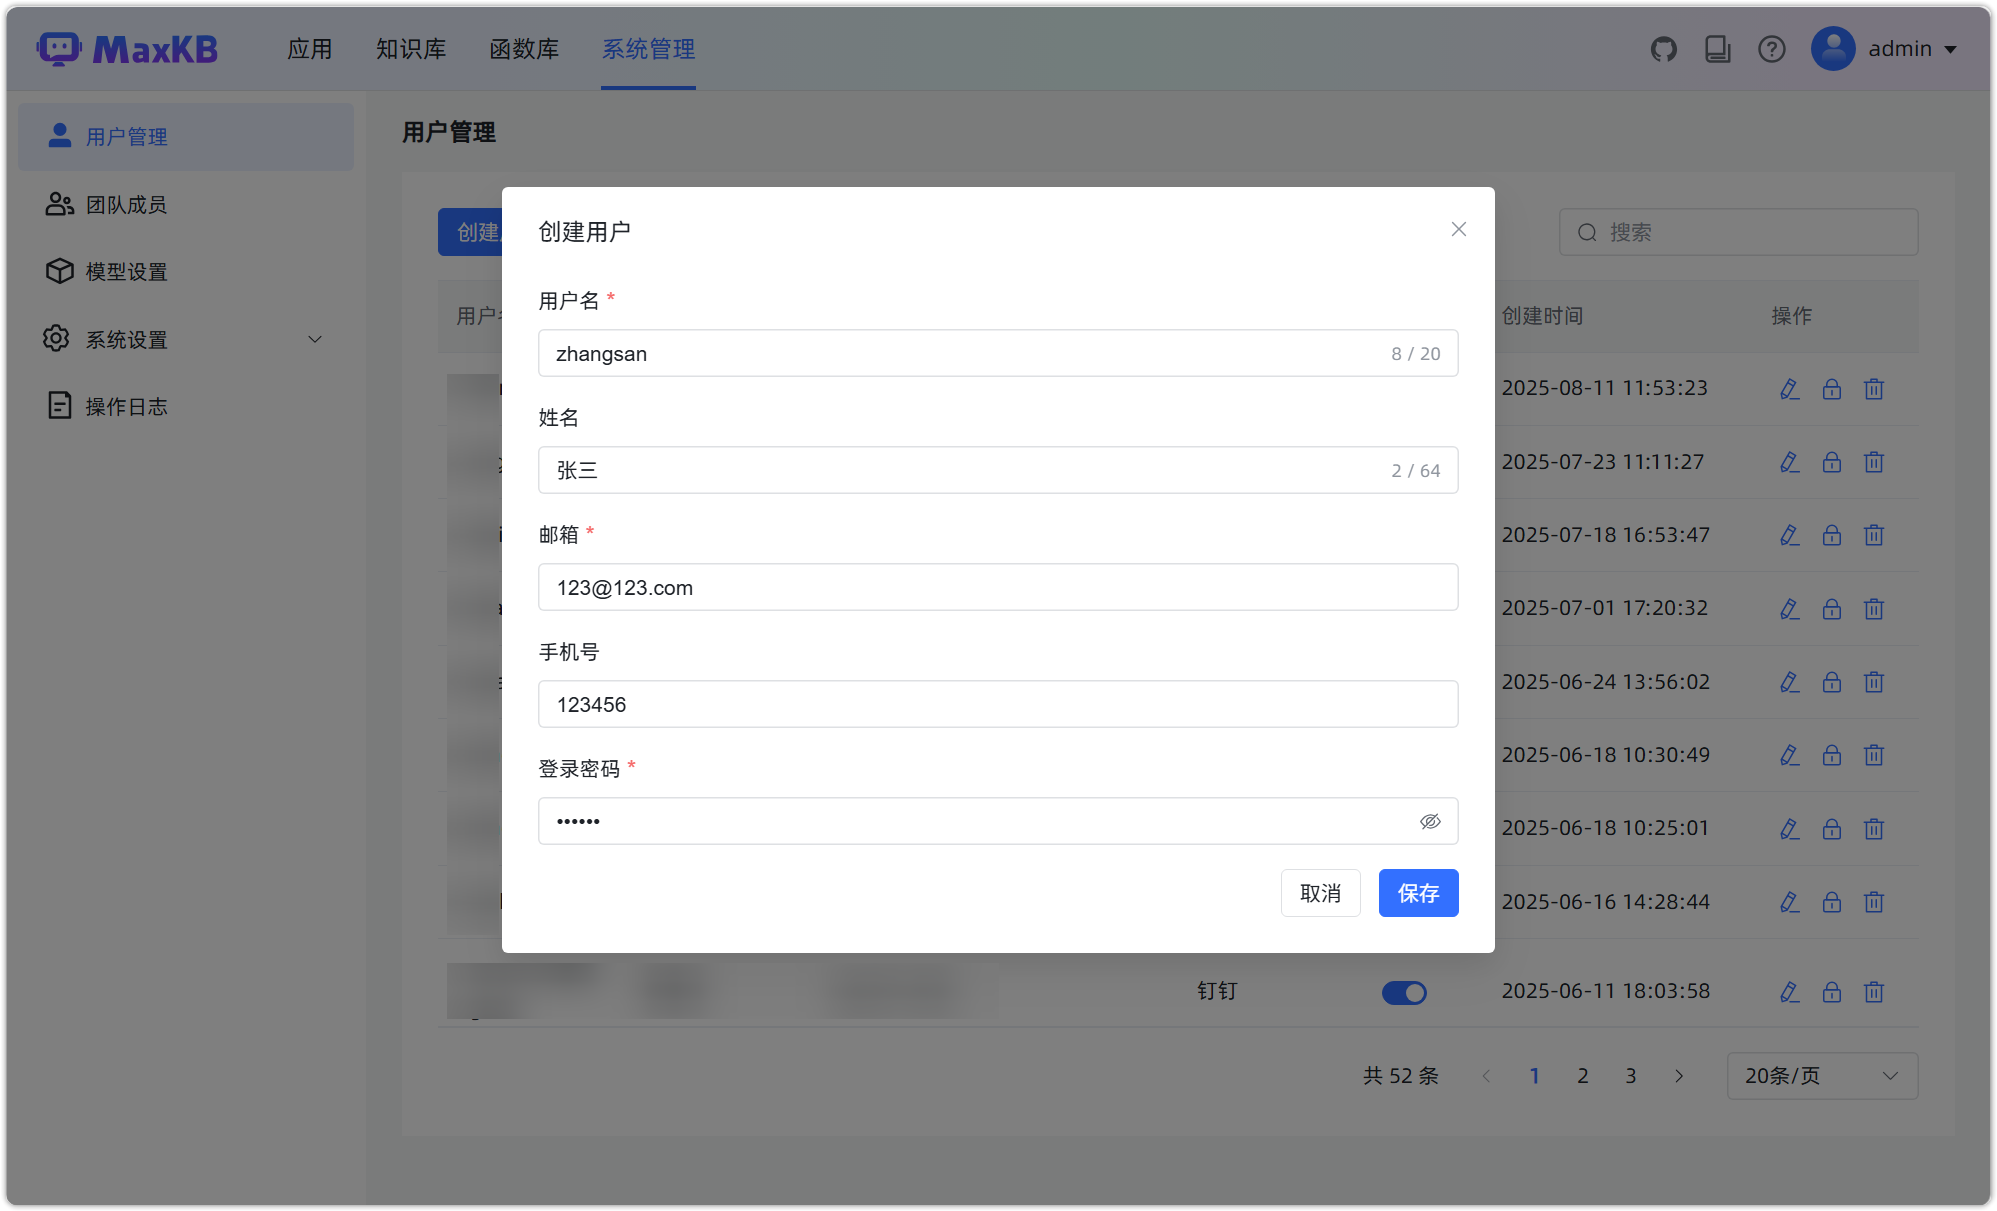
Task: Cancel the create user dialog
Action: pos(1320,893)
